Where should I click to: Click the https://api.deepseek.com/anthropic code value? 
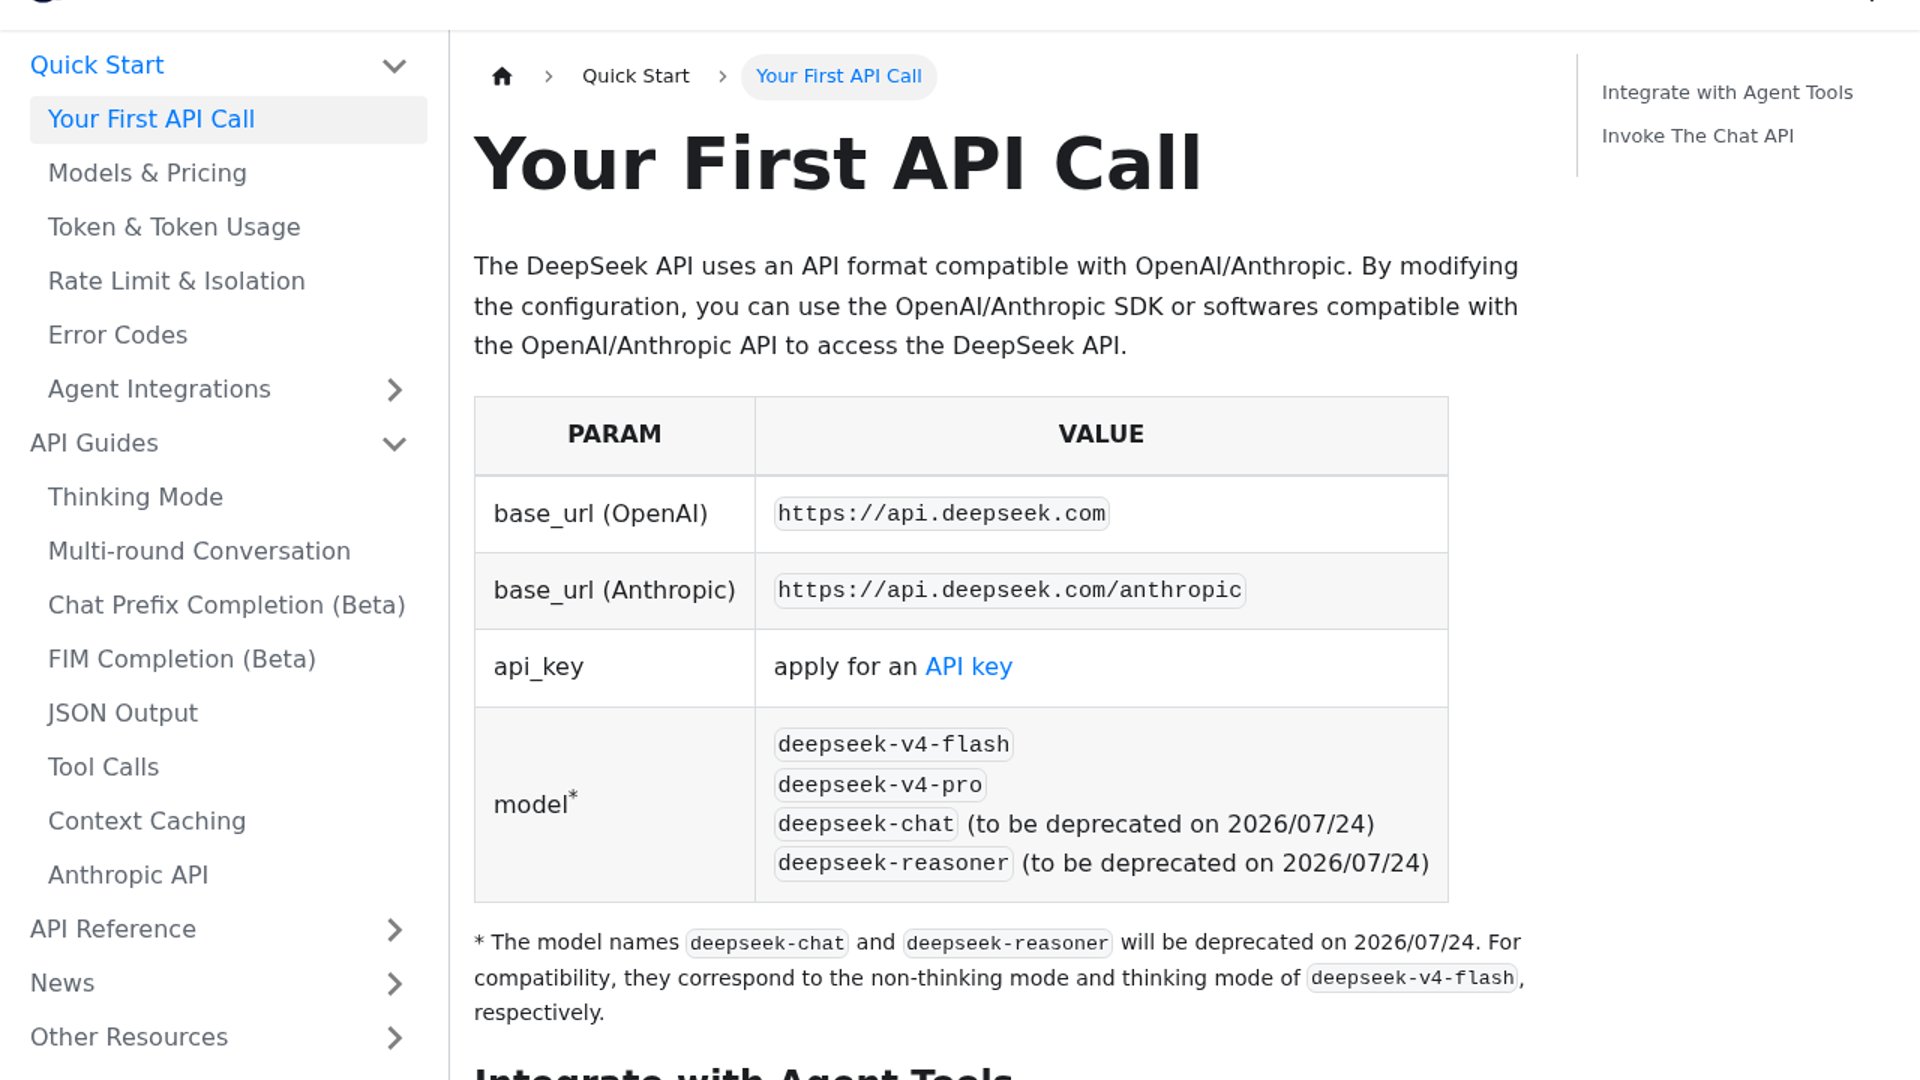1010,590
